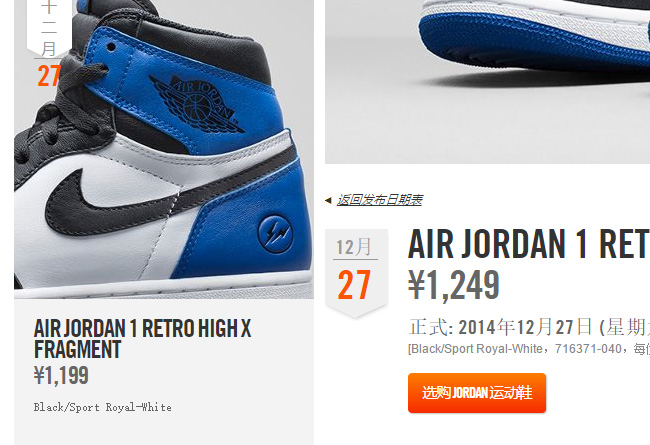The image size is (650, 445).
Task: Click the 正式: 2014年12月27日 release date line
Action: coord(529,327)
